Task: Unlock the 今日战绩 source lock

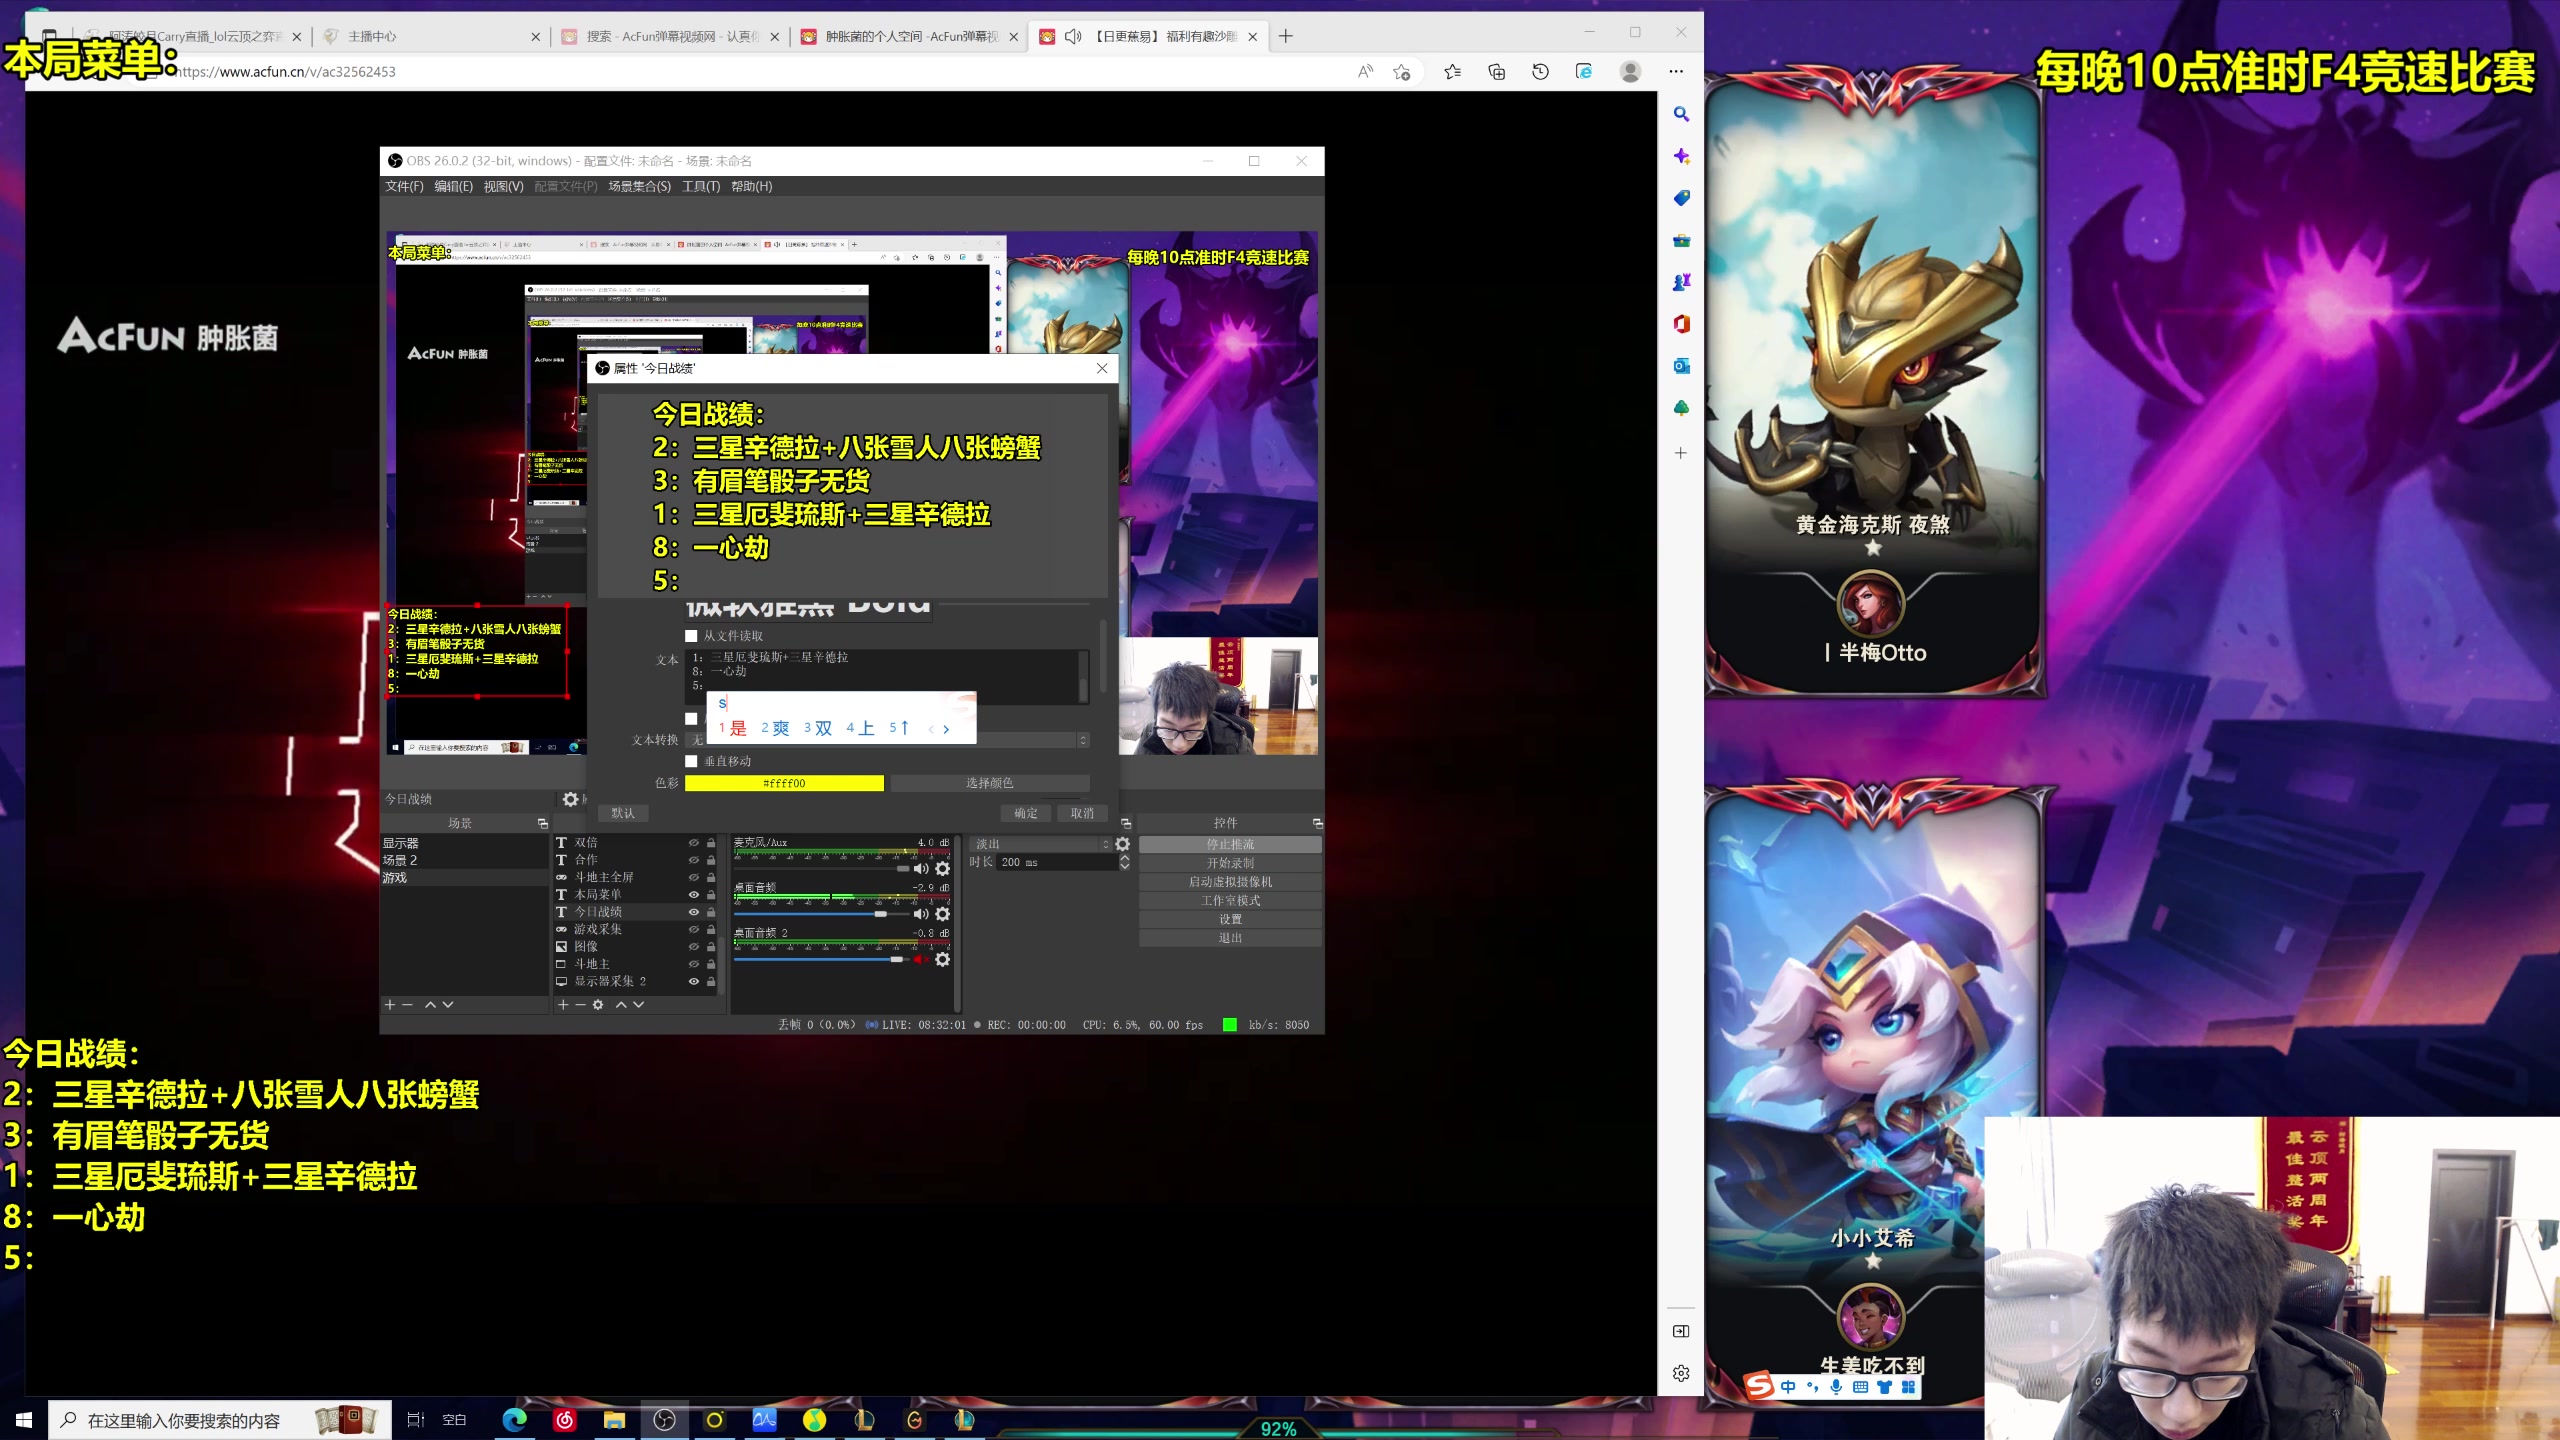Action: [x=711, y=912]
